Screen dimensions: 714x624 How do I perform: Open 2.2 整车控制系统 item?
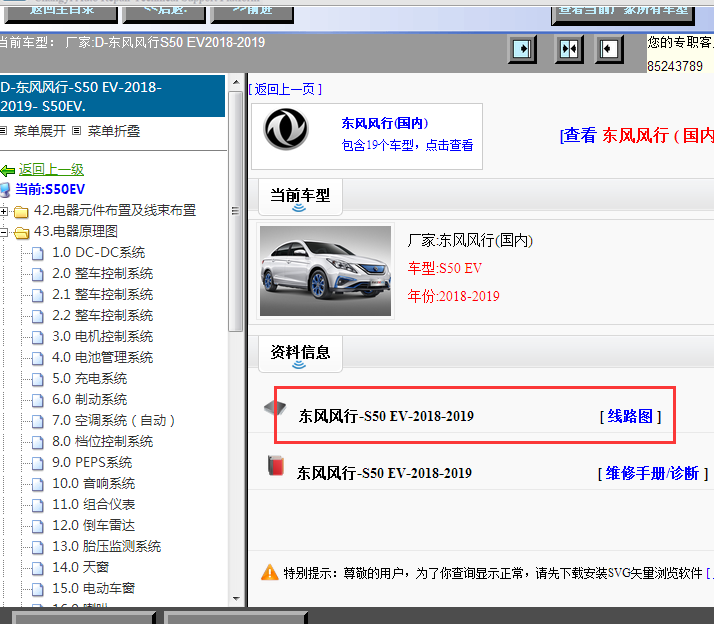pos(102,316)
